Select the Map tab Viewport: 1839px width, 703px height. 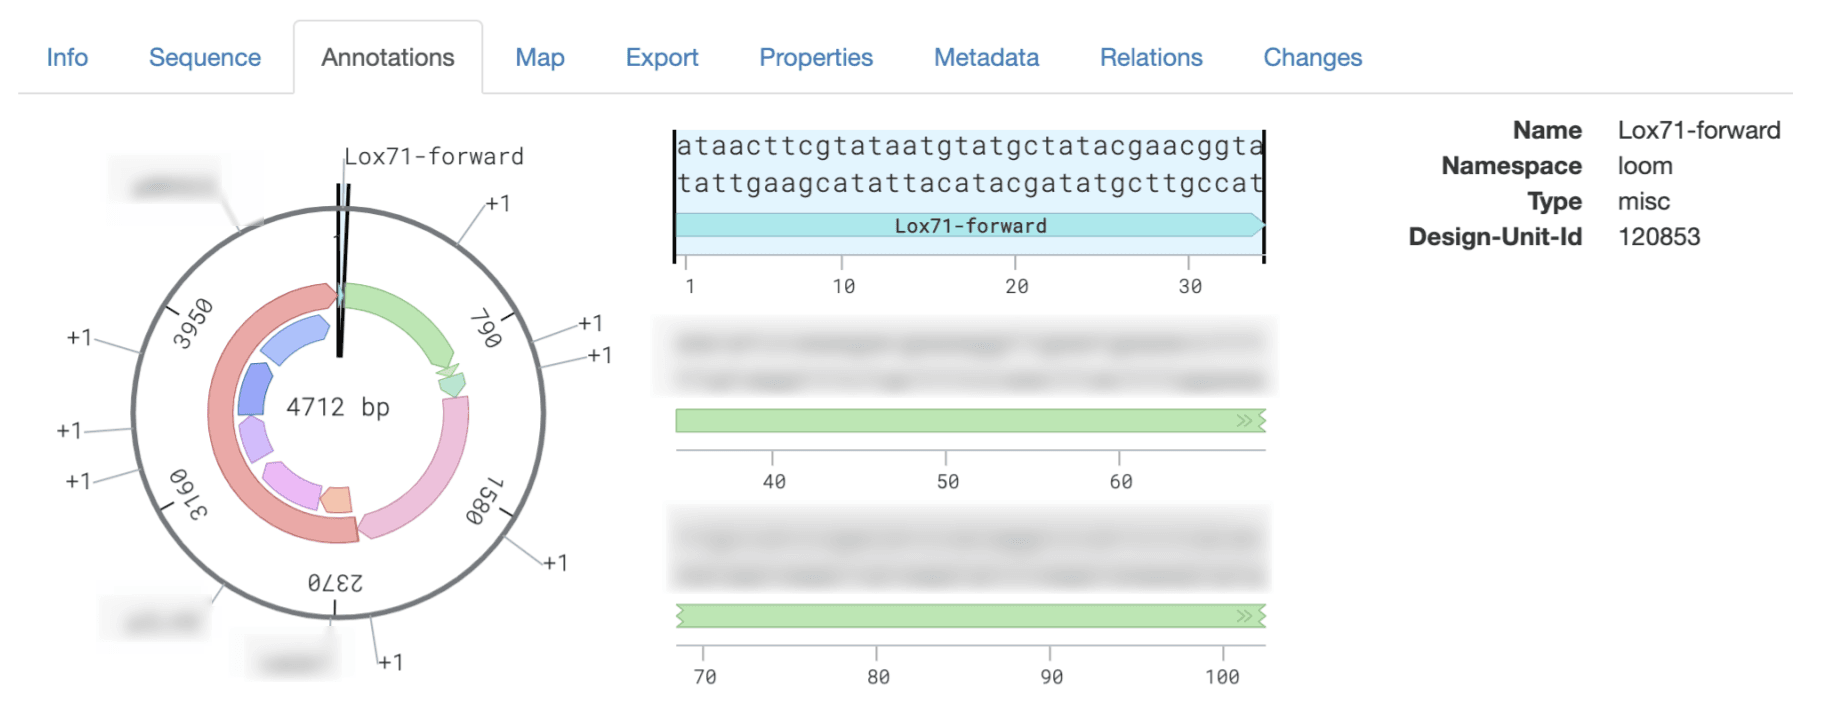pos(540,58)
